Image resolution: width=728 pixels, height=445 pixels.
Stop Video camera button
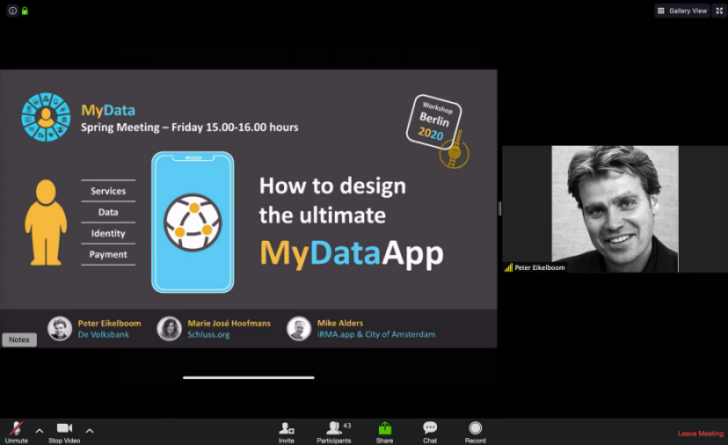point(64,432)
